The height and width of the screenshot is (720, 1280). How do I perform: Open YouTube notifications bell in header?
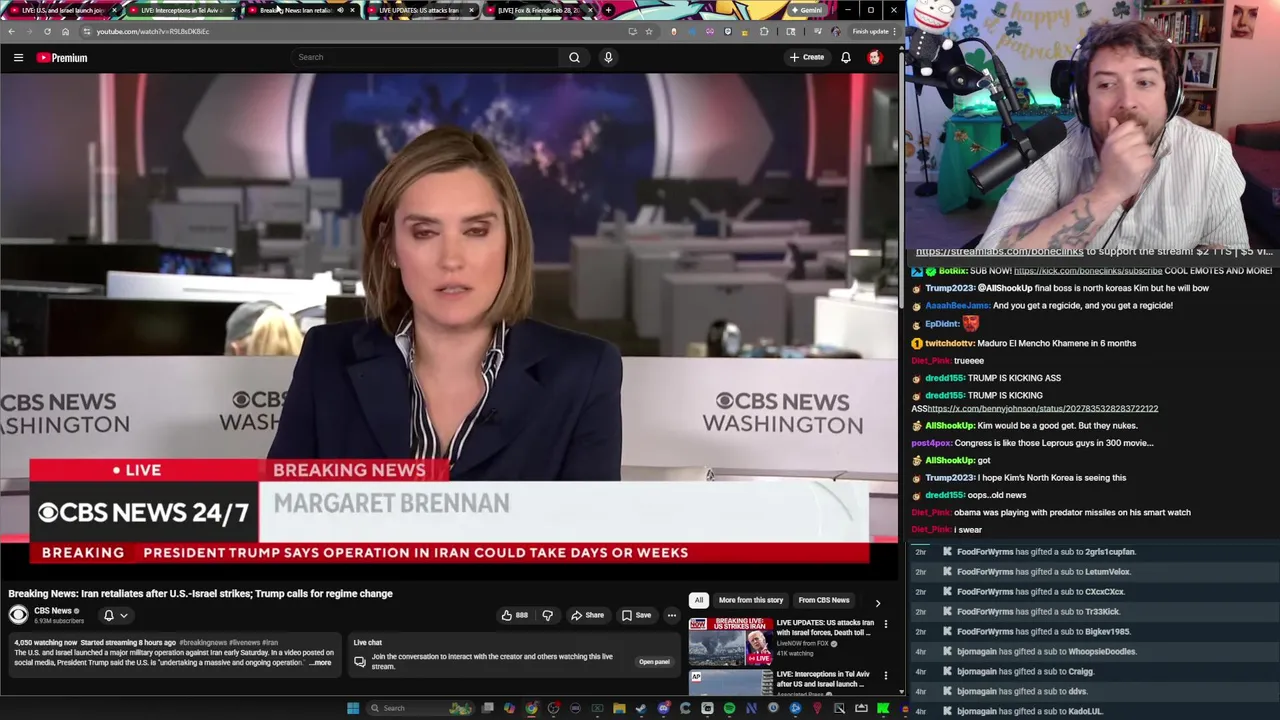[x=846, y=57]
